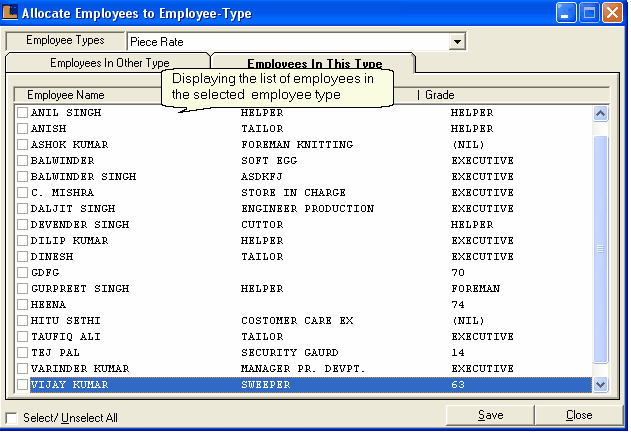The height and width of the screenshot is (434, 631).
Task: Click the application icon in title bar
Action: pyautogui.click(x=10, y=12)
